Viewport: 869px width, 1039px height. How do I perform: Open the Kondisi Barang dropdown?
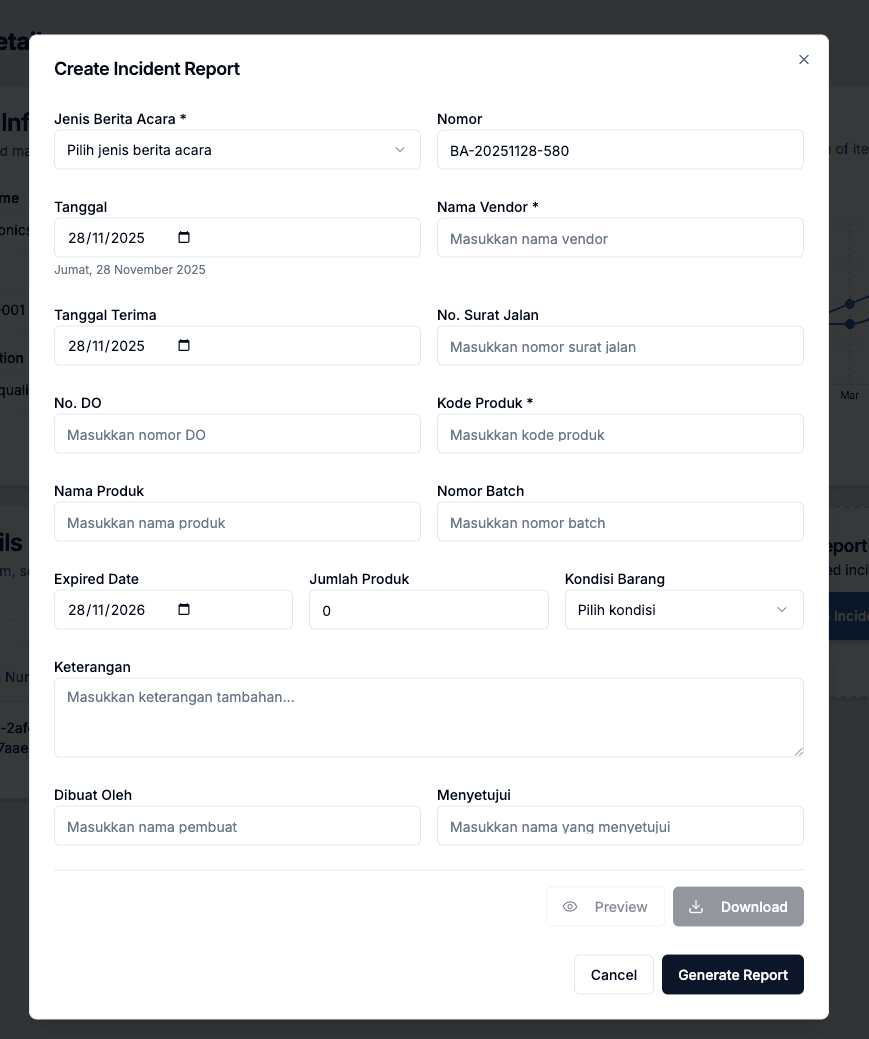(684, 610)
